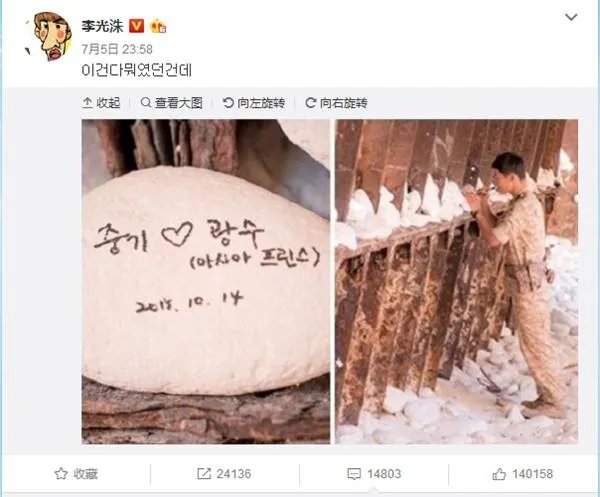Image resolution: width=600 pixels, height=497 pixels.
Task: Select the soldier at fence photo thumbnail
Action: 457,282
